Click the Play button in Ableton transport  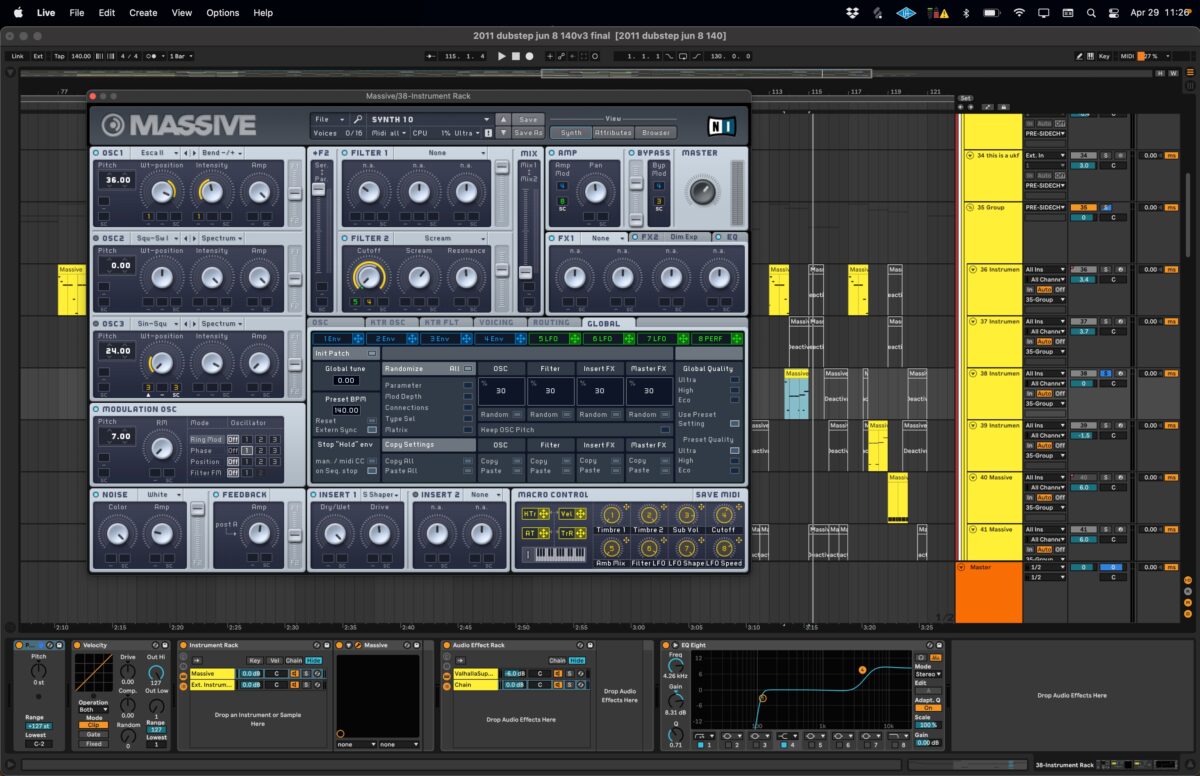click(x=502, y=56)
